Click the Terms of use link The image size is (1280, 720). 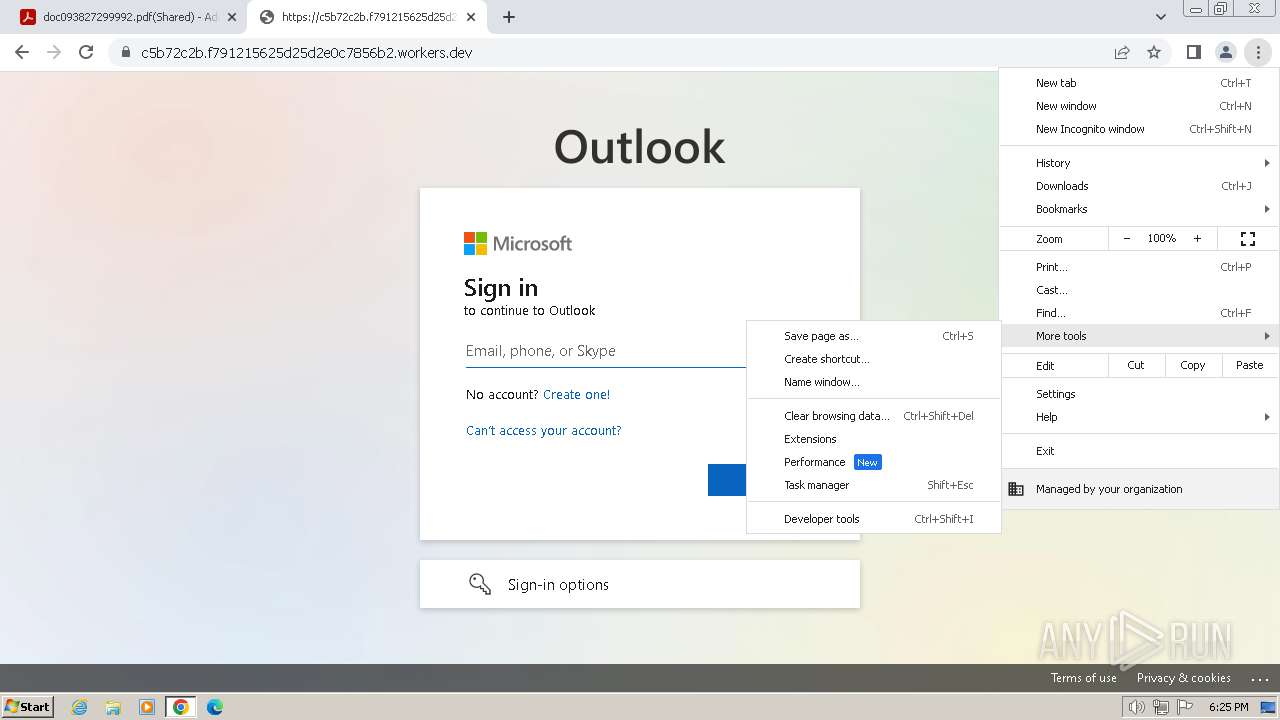click(x=1083, y=678)
